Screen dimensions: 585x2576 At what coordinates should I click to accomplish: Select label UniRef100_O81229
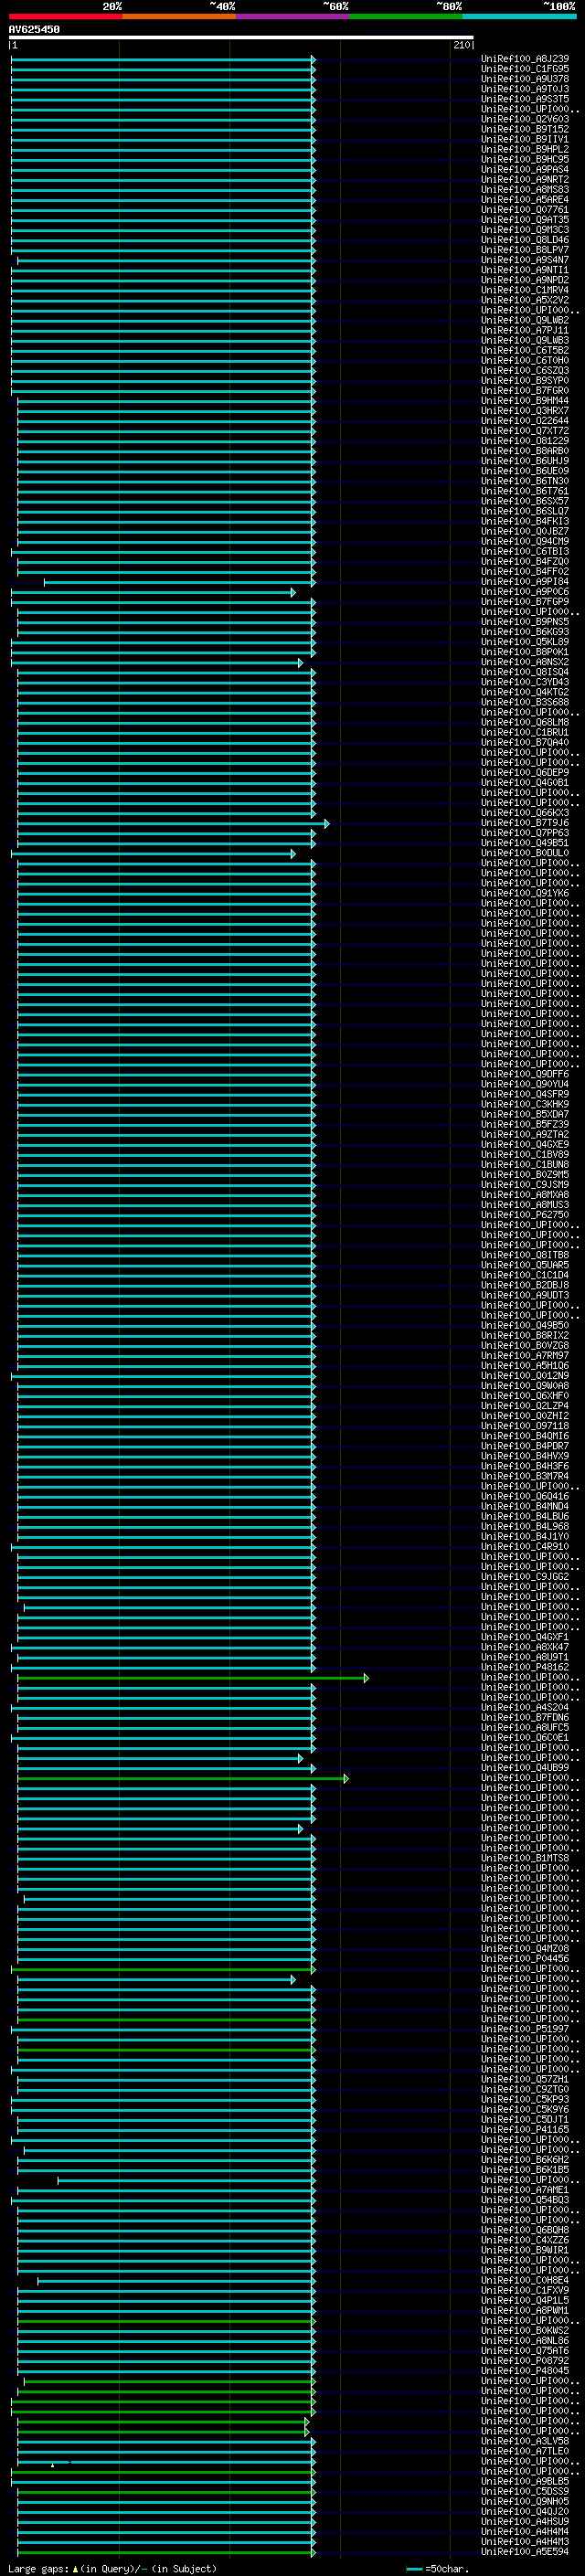pos(525,441)
